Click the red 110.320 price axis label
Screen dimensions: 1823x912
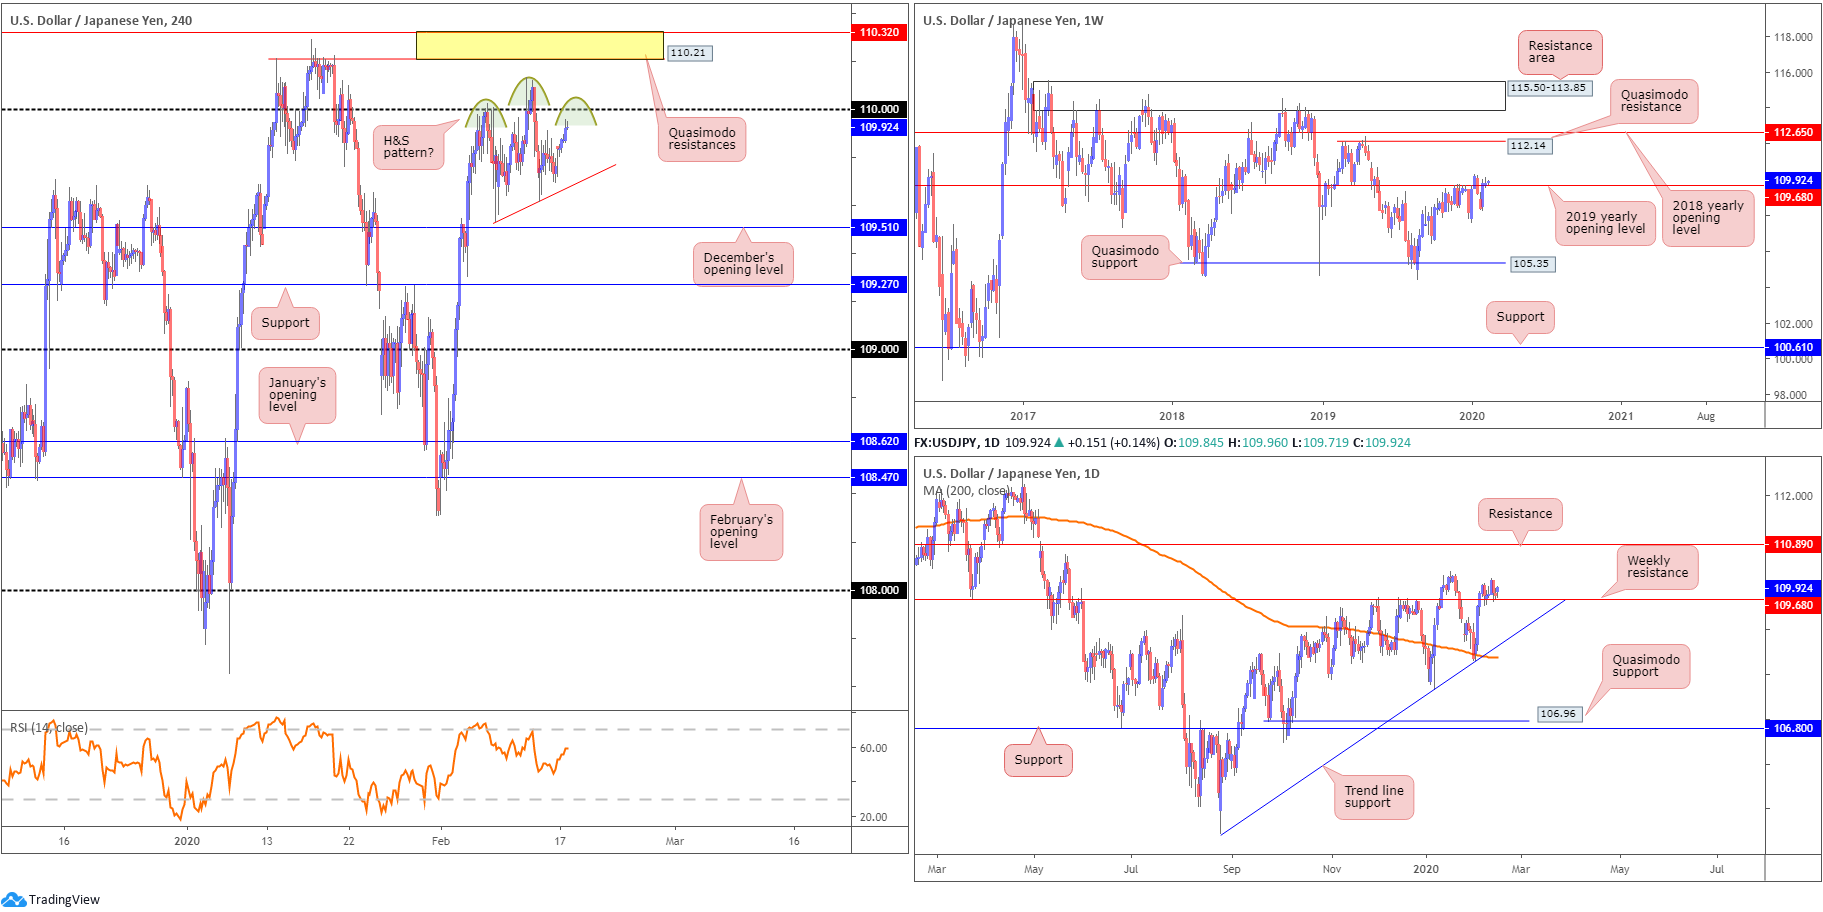pyautogui.click(x=879, y=32)
